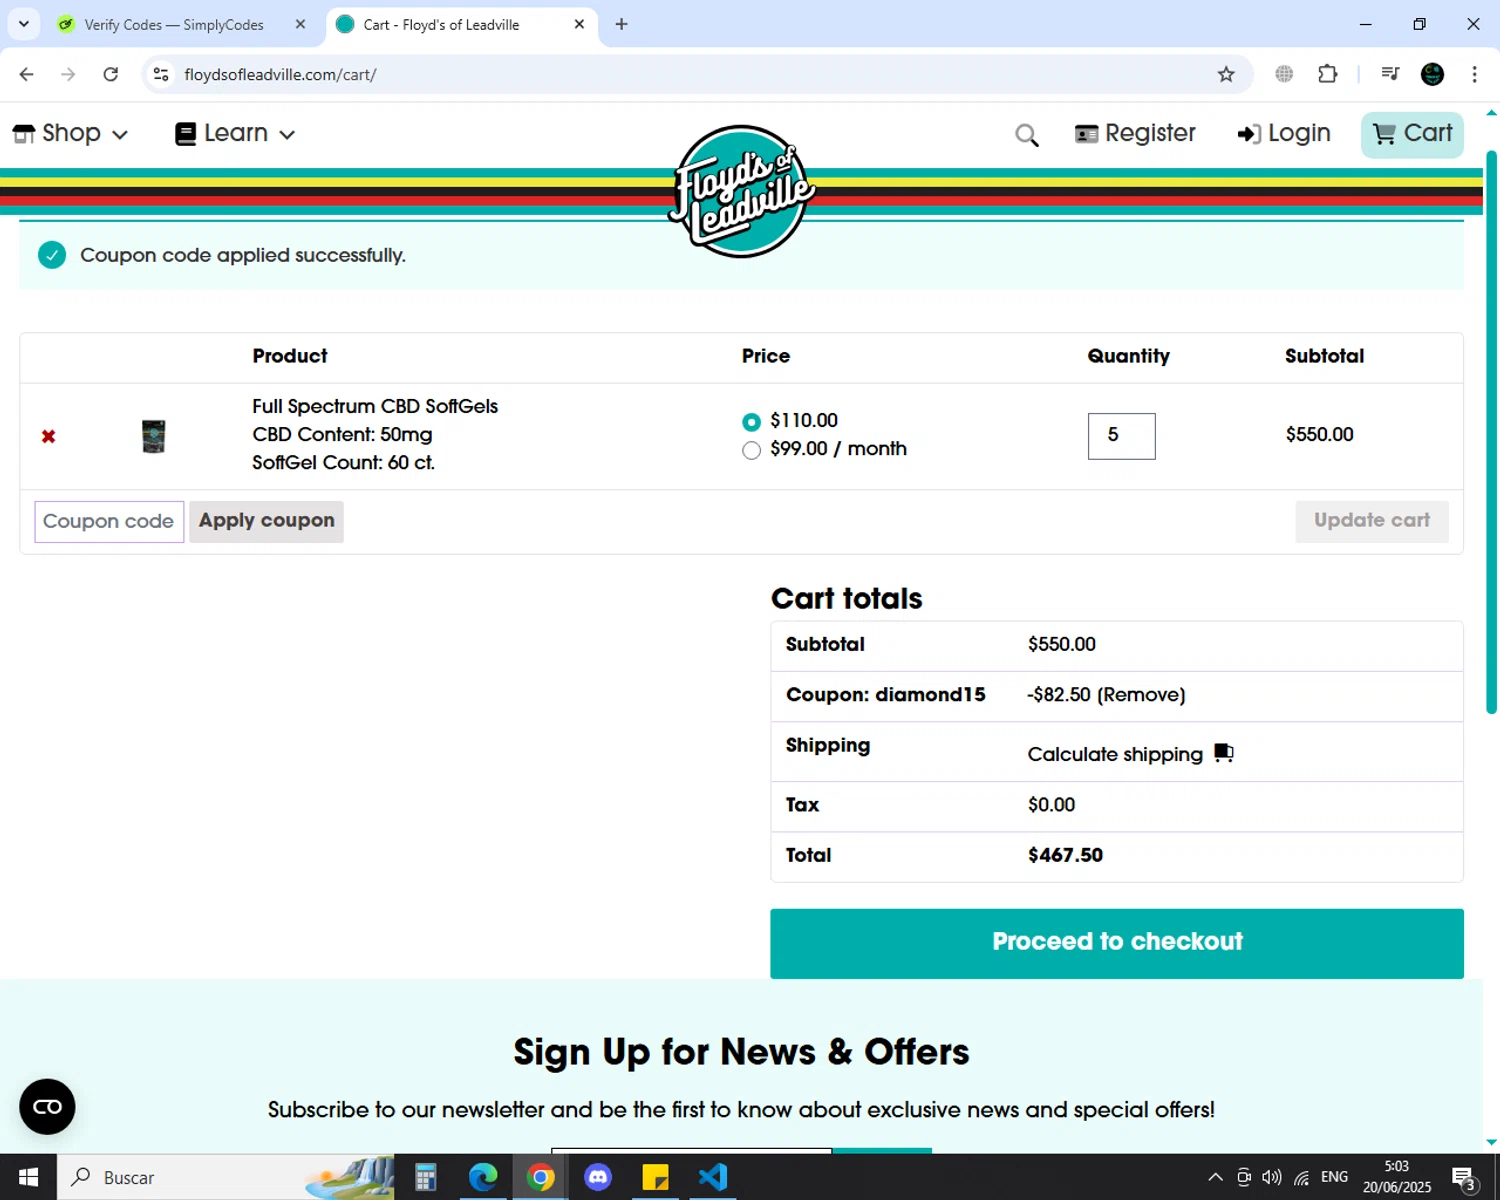
Task: Focus the Coupon code field
Action: point(109,521)
